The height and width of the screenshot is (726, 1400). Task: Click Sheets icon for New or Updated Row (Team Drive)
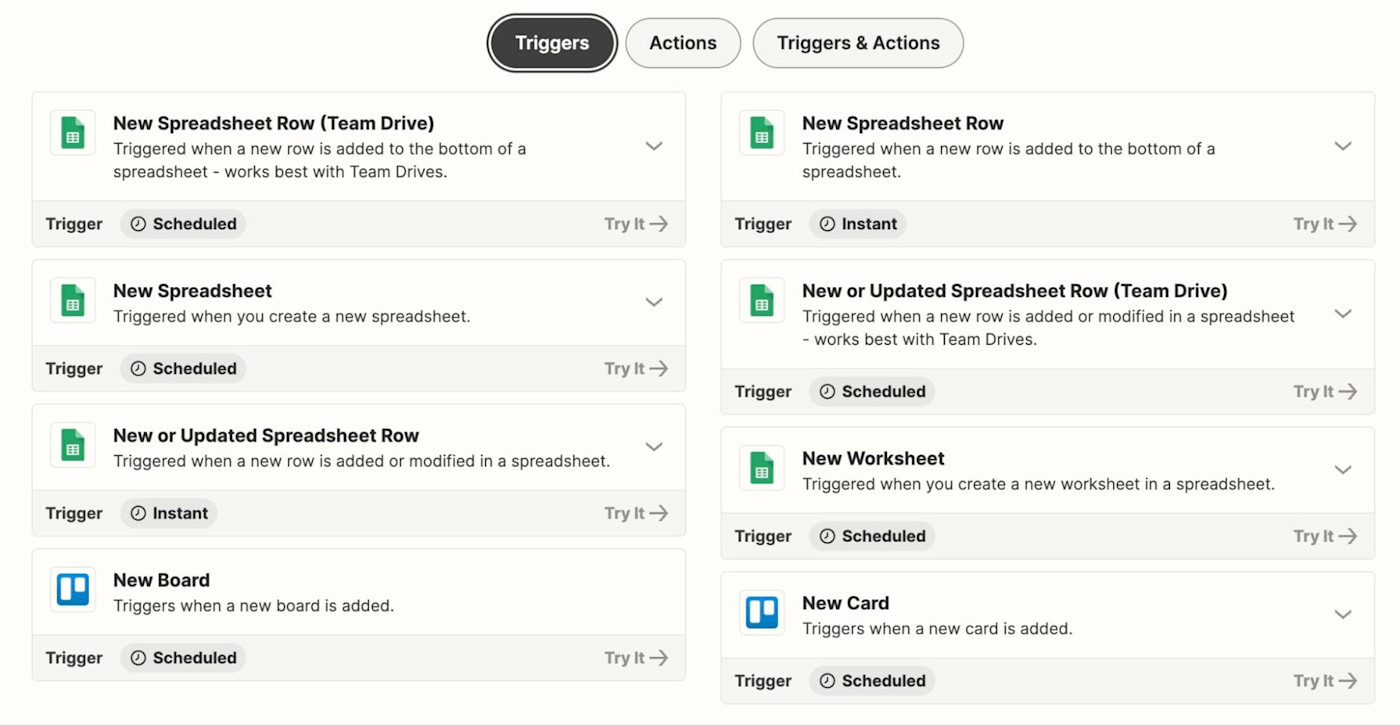point(762,301)
